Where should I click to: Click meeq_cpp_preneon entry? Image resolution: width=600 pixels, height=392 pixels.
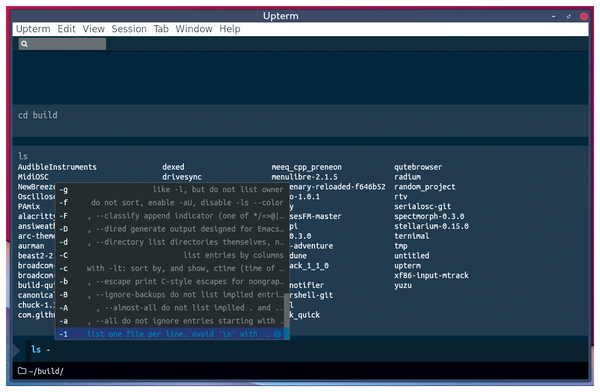coord(307,167)
